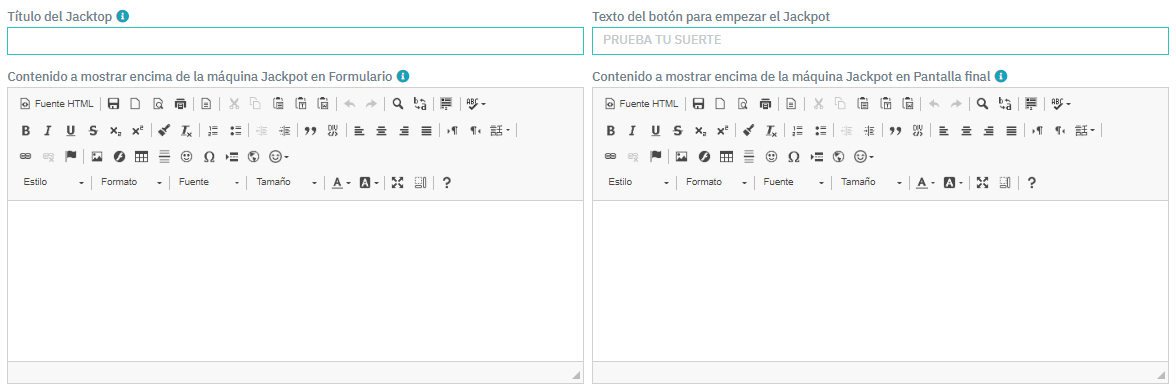Toggle Strikethrough in the Formulario editor
The height and width of the screenshot is (392, 1176).
(x=93, y=130)
